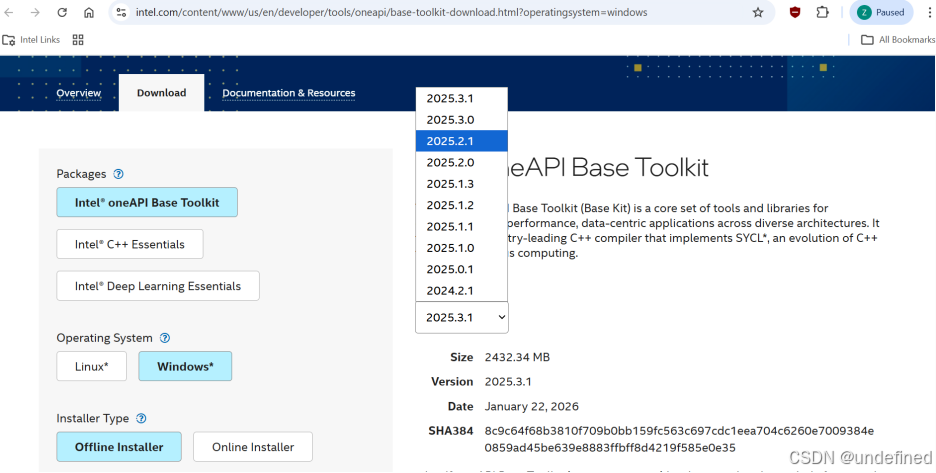
Task: Bookmark this page with the star icon
Action: [758, 13]
